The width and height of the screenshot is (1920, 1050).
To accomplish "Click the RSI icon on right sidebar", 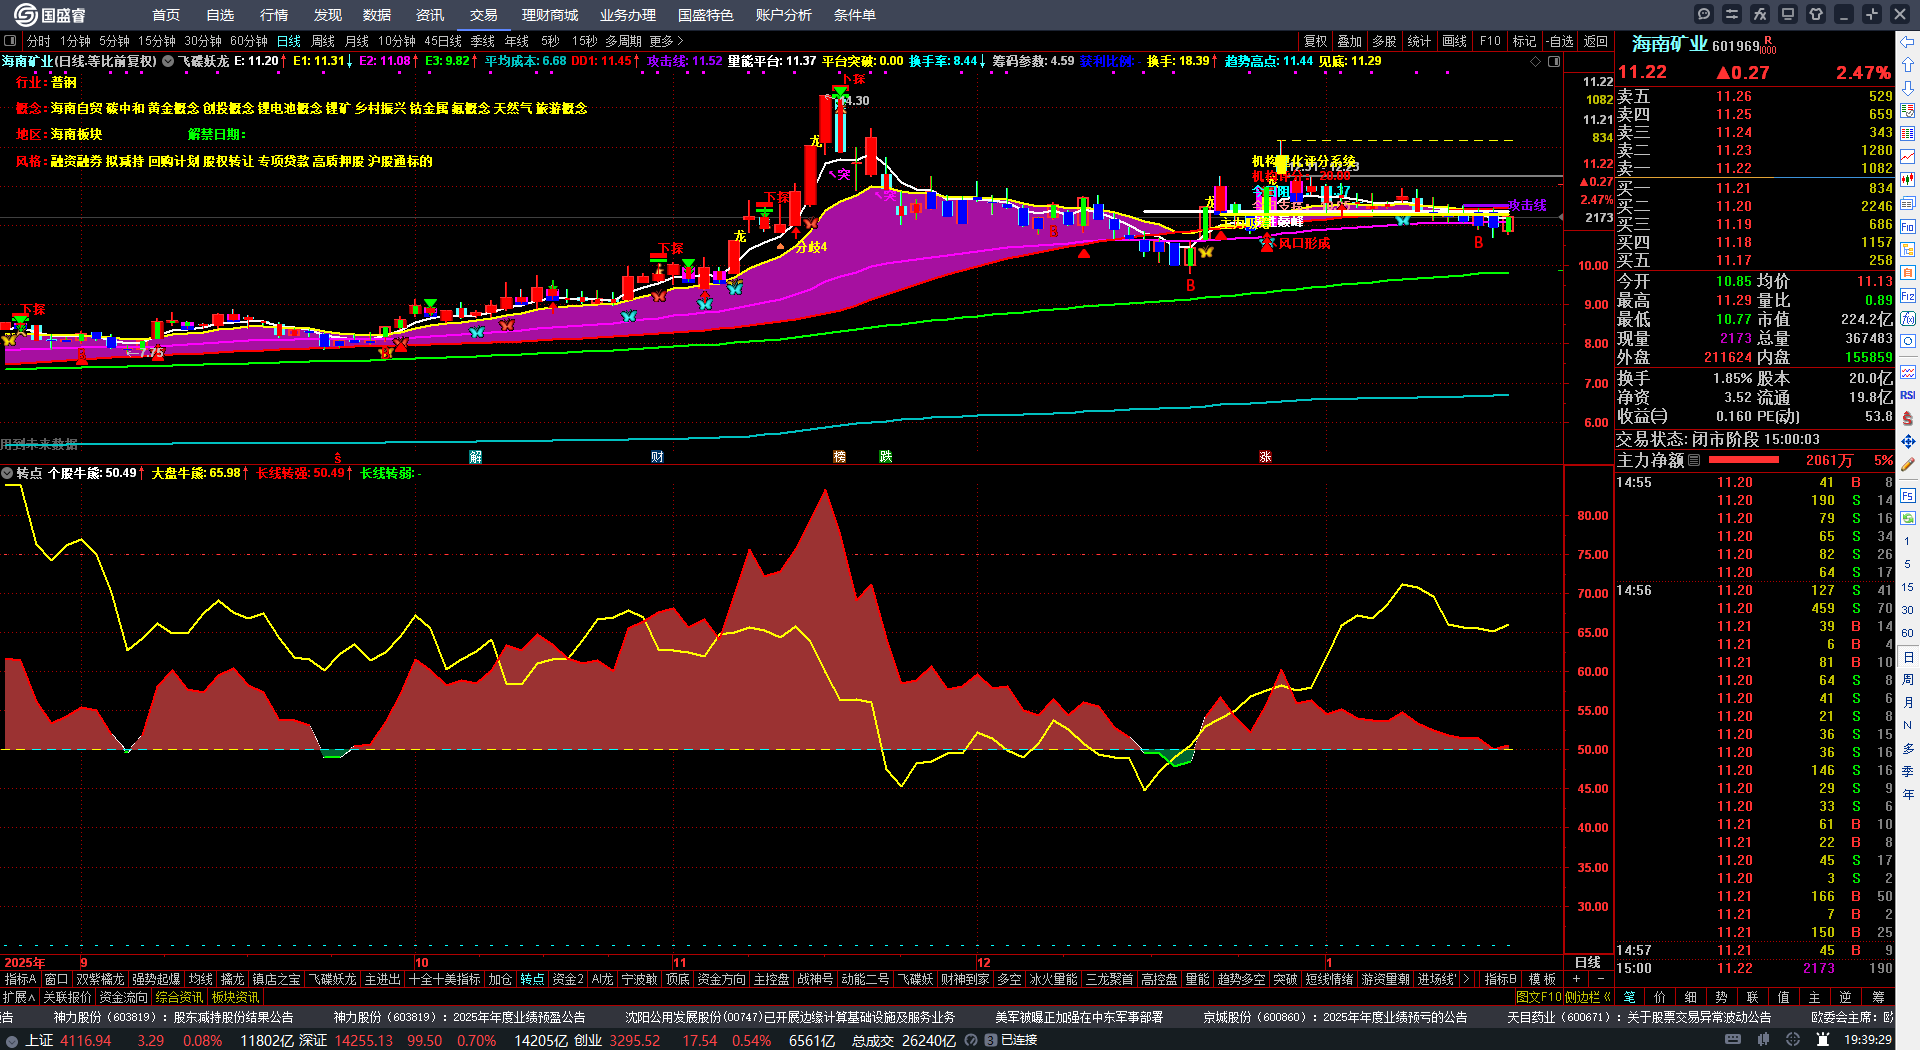I will 1908,395.
